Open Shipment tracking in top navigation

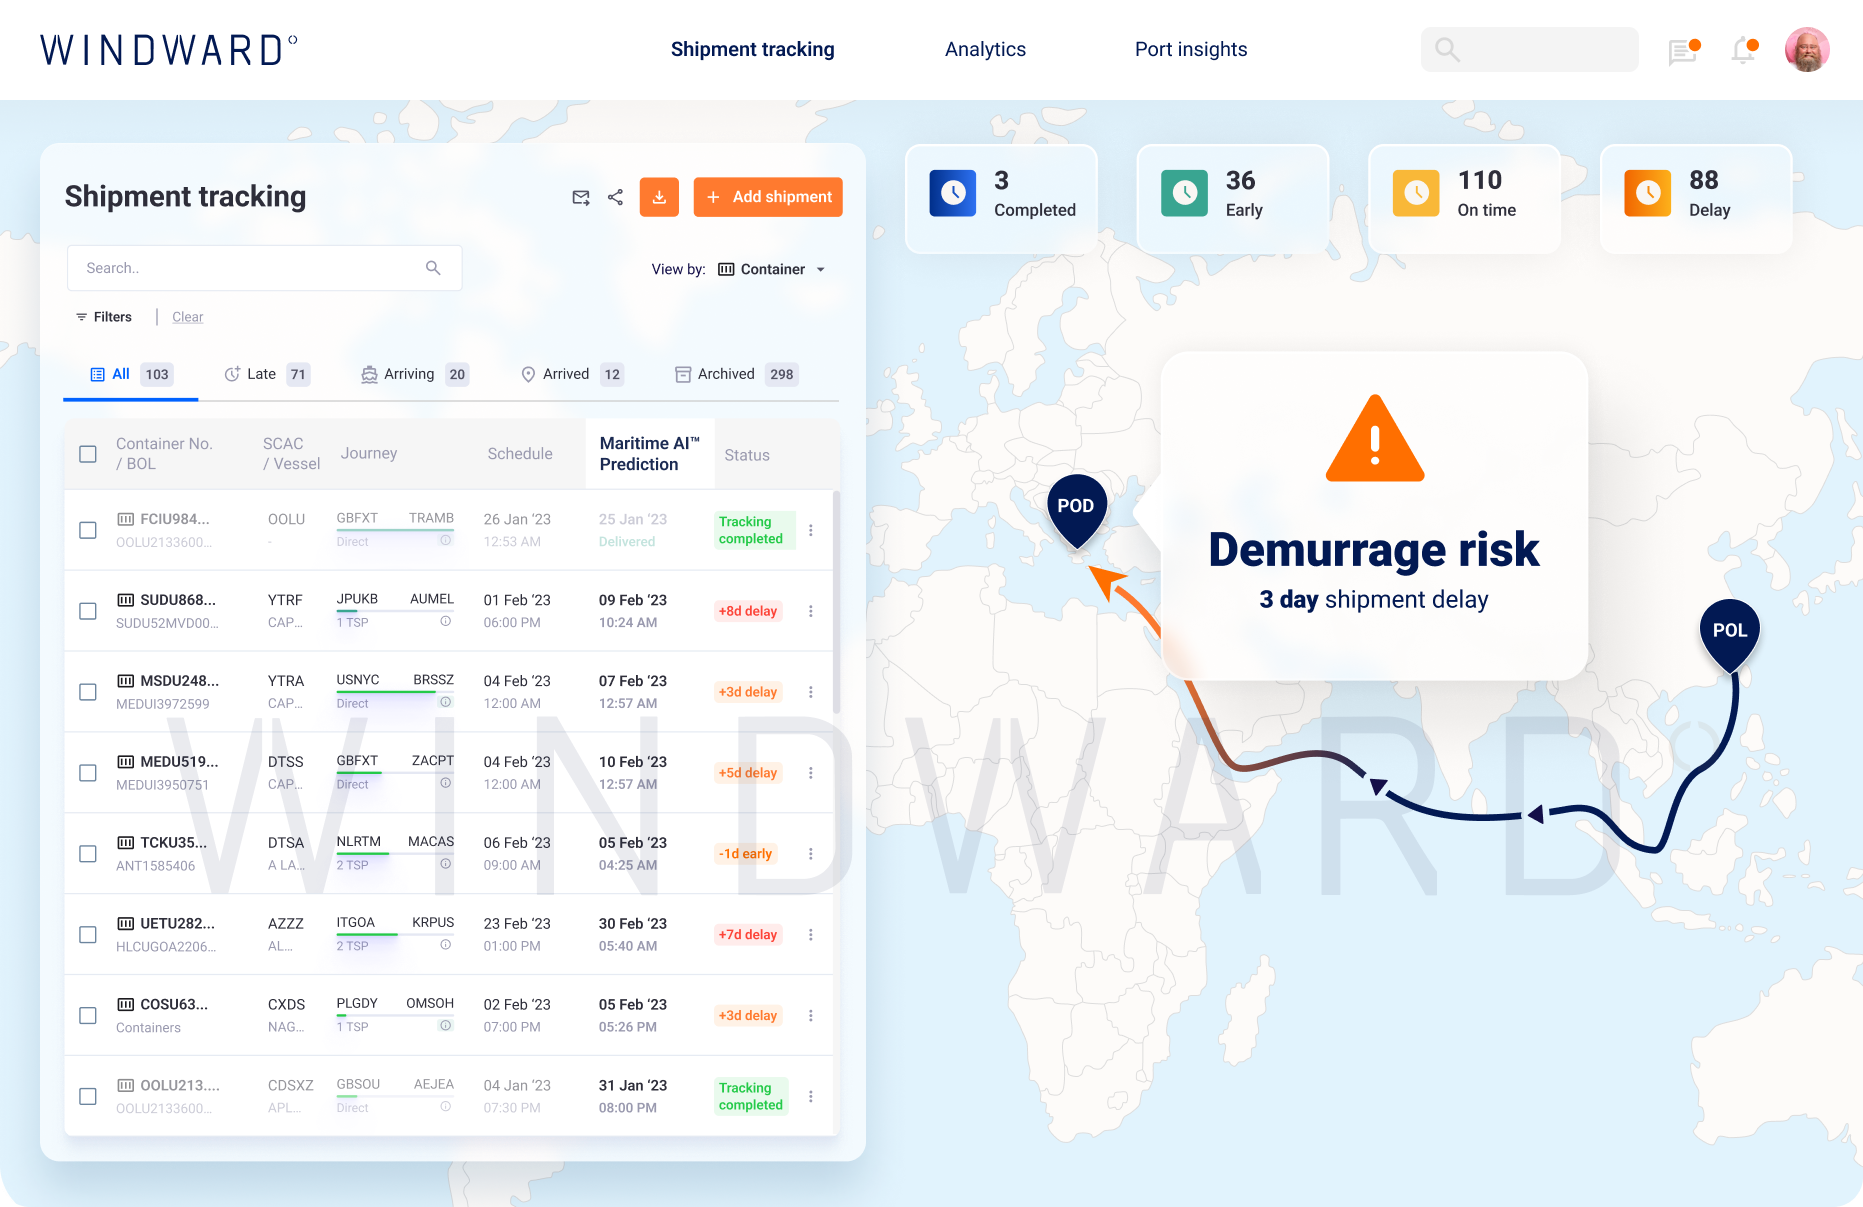tap(753, 49)
